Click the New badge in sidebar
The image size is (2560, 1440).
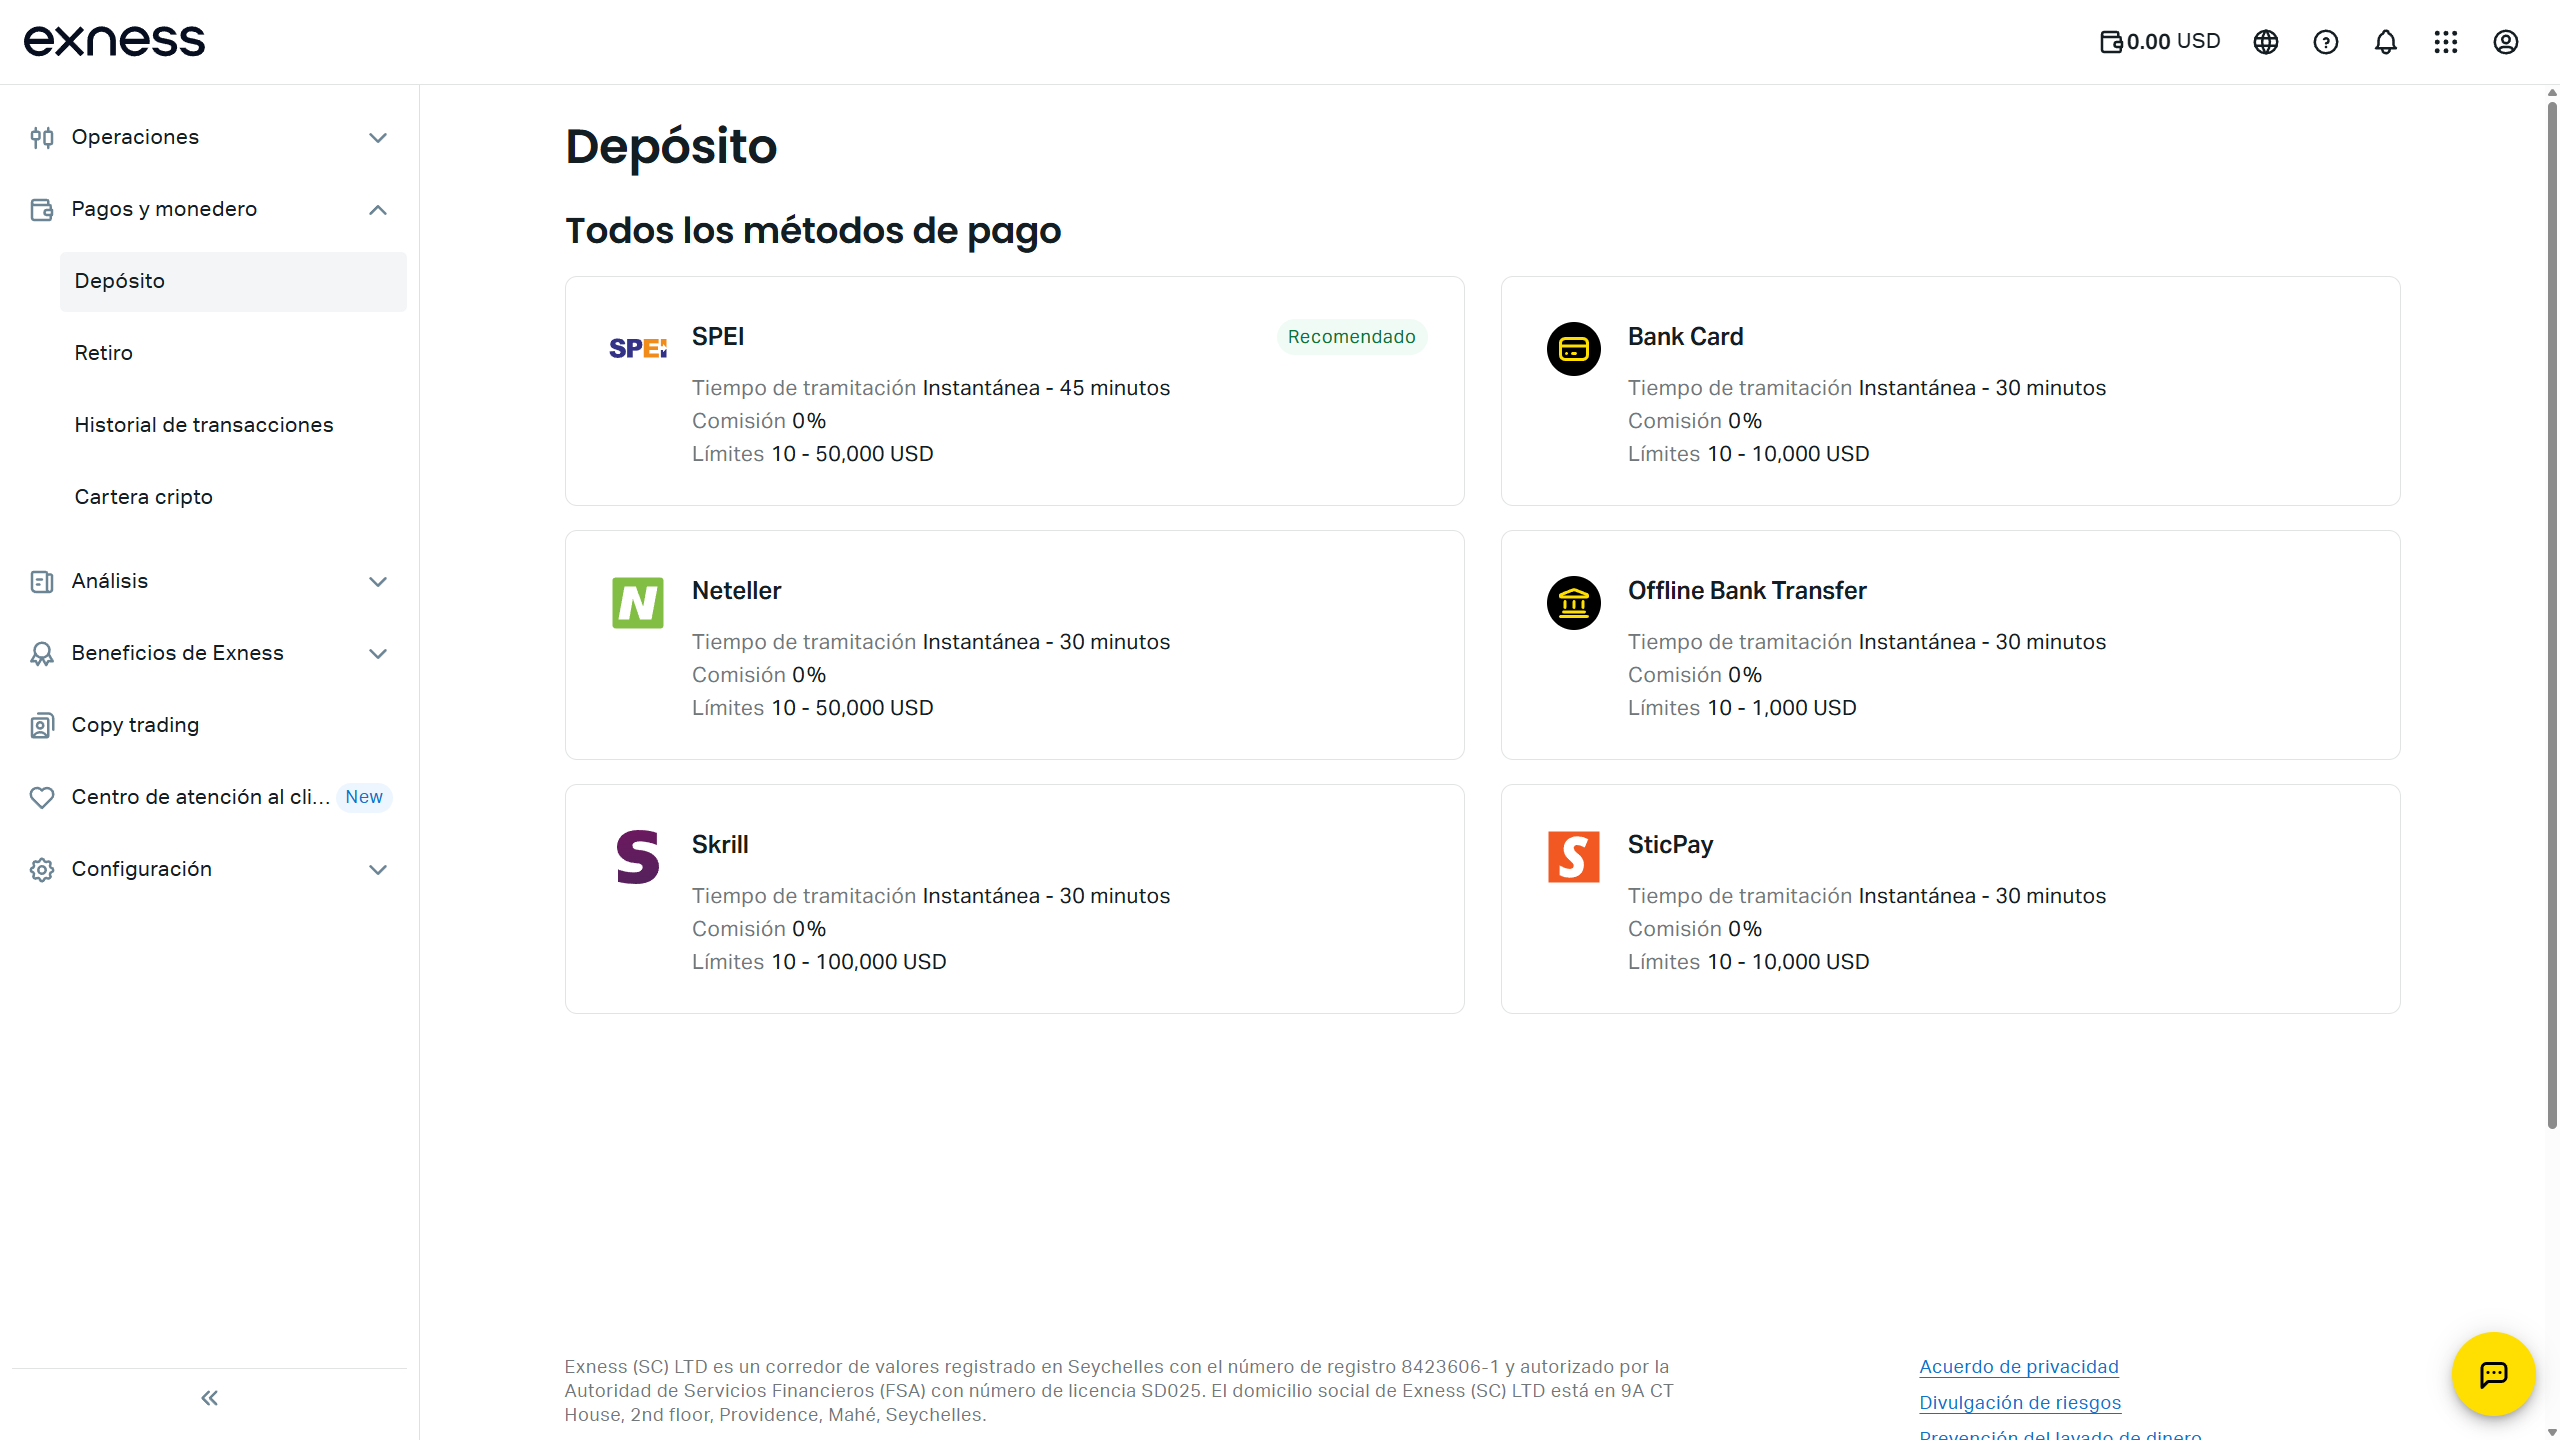tap(364, 797)
